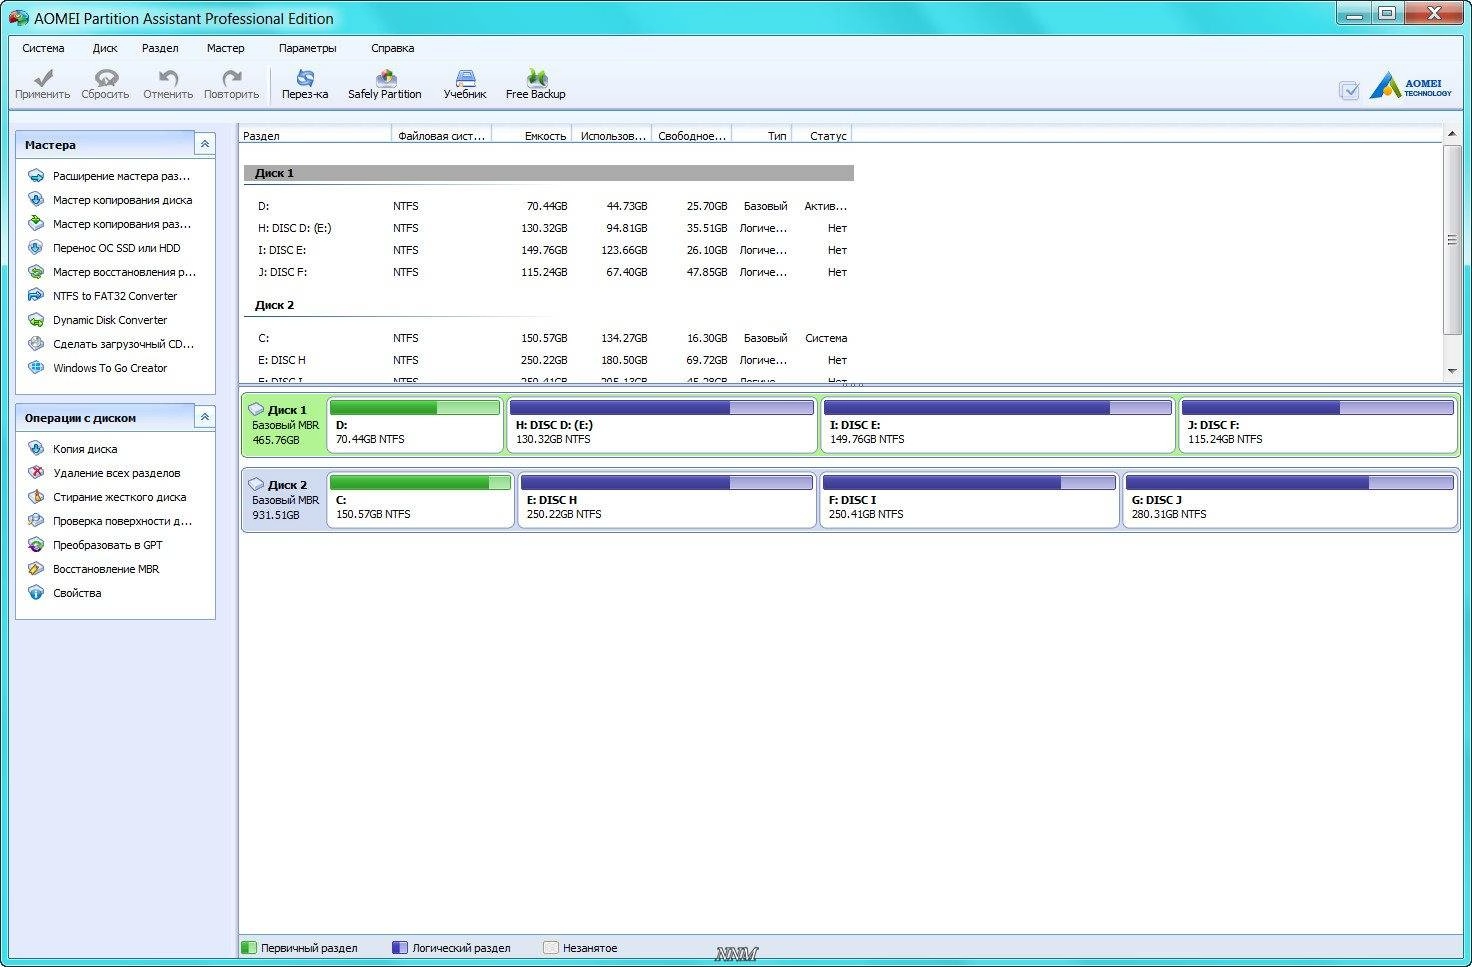Open the Мастер menu

pos(225,48)
